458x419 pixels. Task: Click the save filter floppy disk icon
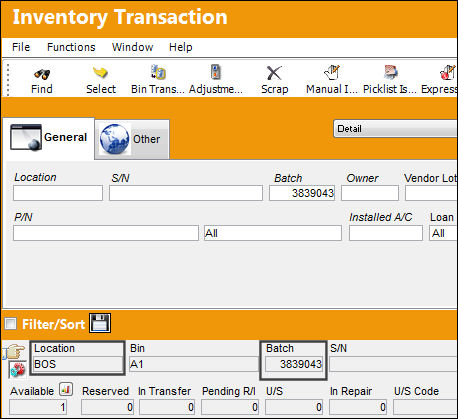(x=100, y=323)
